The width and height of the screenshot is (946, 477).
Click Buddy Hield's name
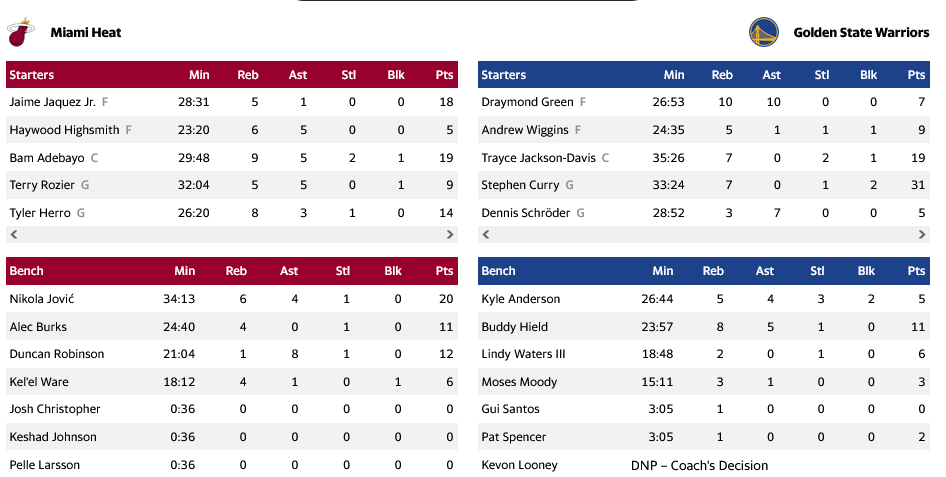click(514, 327)
